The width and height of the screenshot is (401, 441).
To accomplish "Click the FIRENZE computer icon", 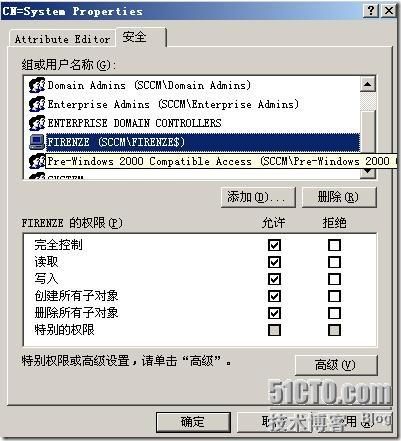I will click(37, 142).
